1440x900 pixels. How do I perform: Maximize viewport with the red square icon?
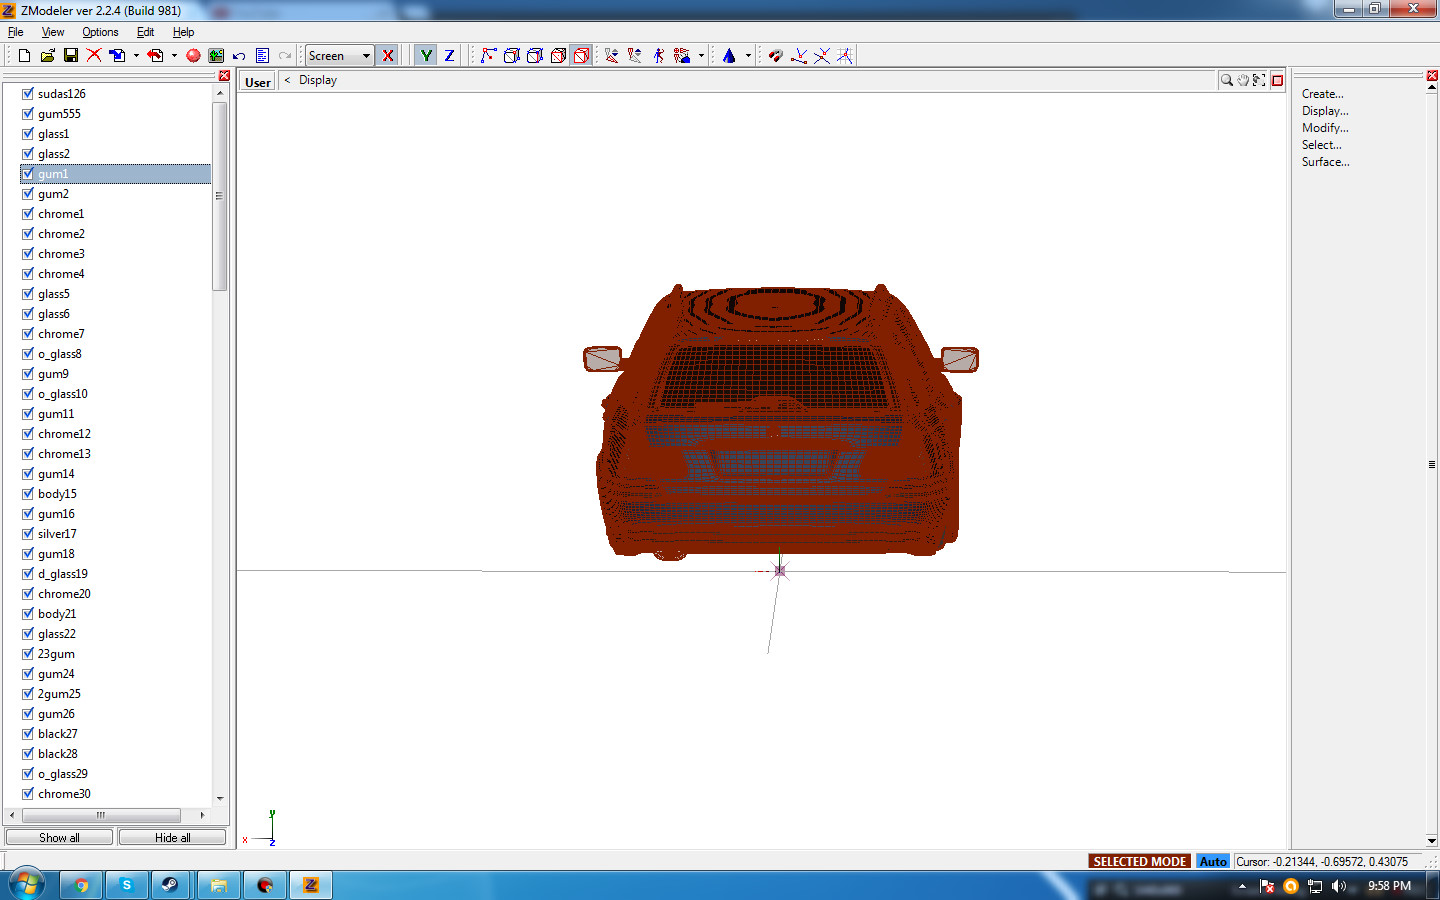pos(1277,80)
